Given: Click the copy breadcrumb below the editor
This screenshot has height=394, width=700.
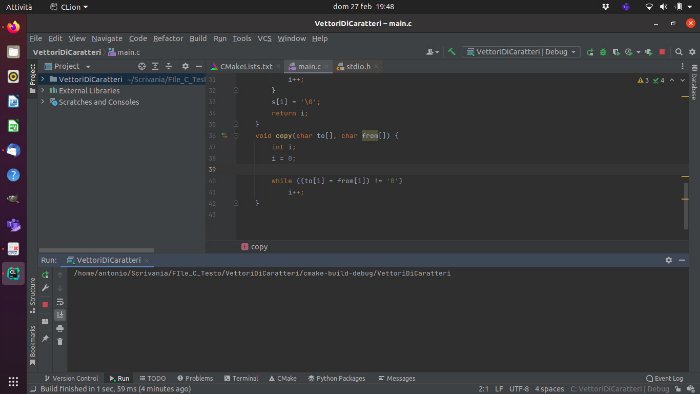Looking at the screenshot, I should pyautogui.click(x=254, y=247).
